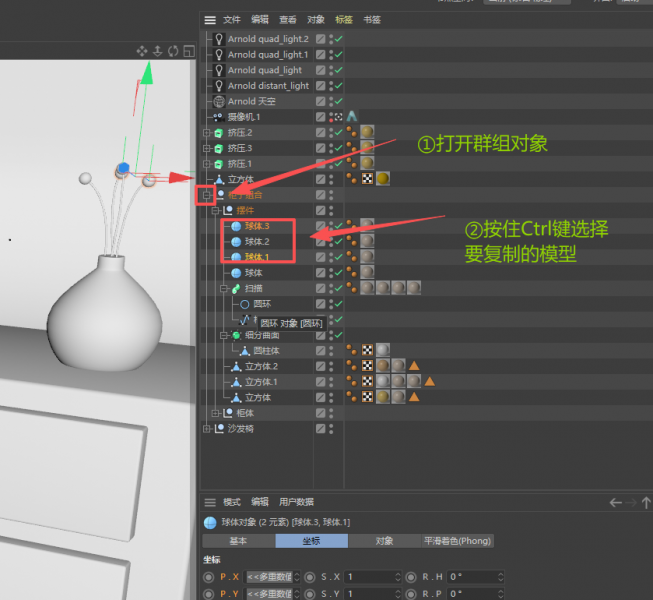This screenshot has width=653, height=600.
Task: Collapse the 柜子组合 group node
Action: 205,195
